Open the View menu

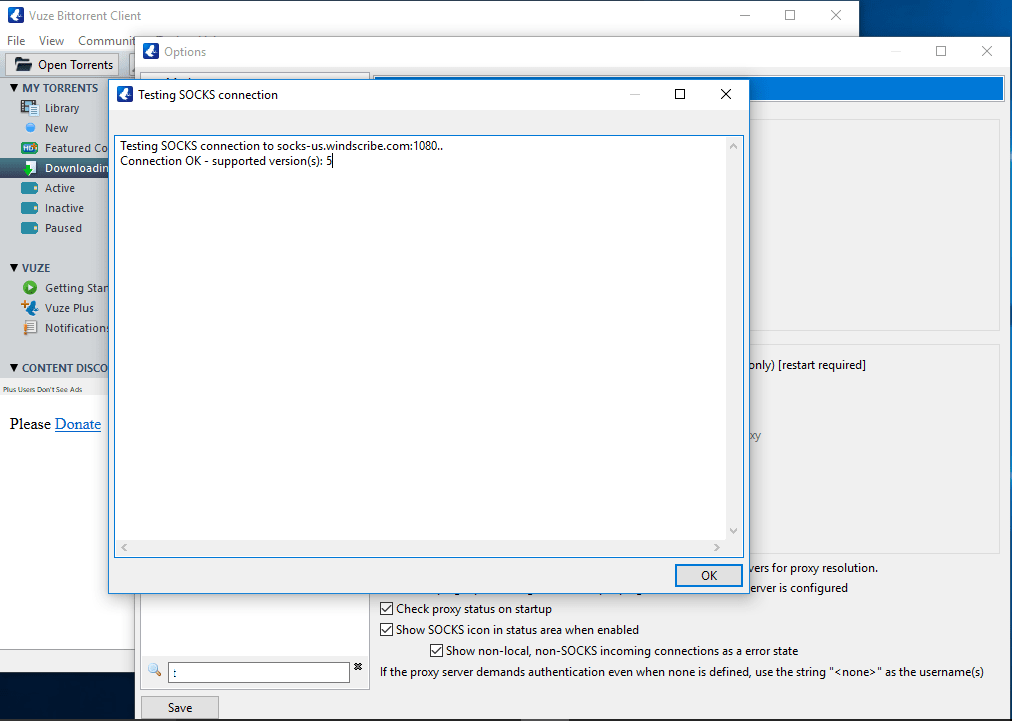click(x=51, y=41)
